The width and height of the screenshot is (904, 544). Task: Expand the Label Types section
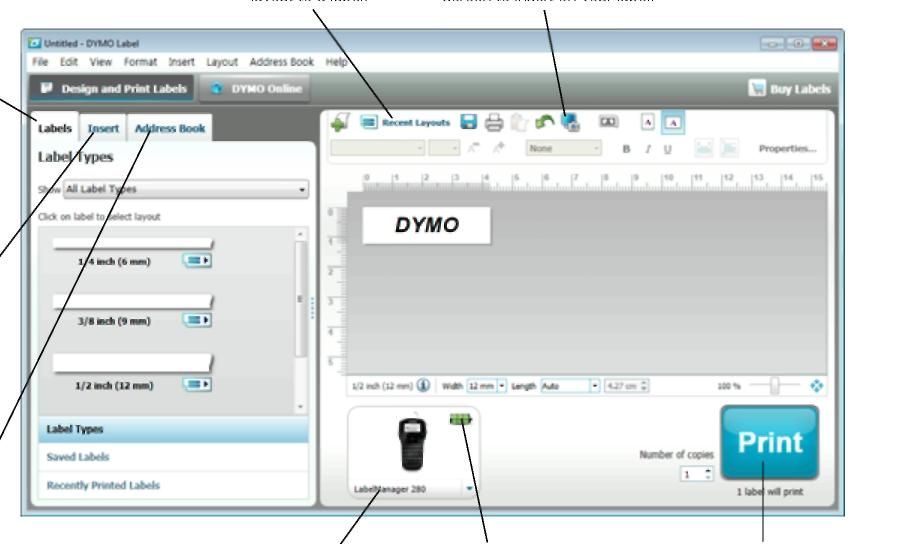(x=174, y=429)
